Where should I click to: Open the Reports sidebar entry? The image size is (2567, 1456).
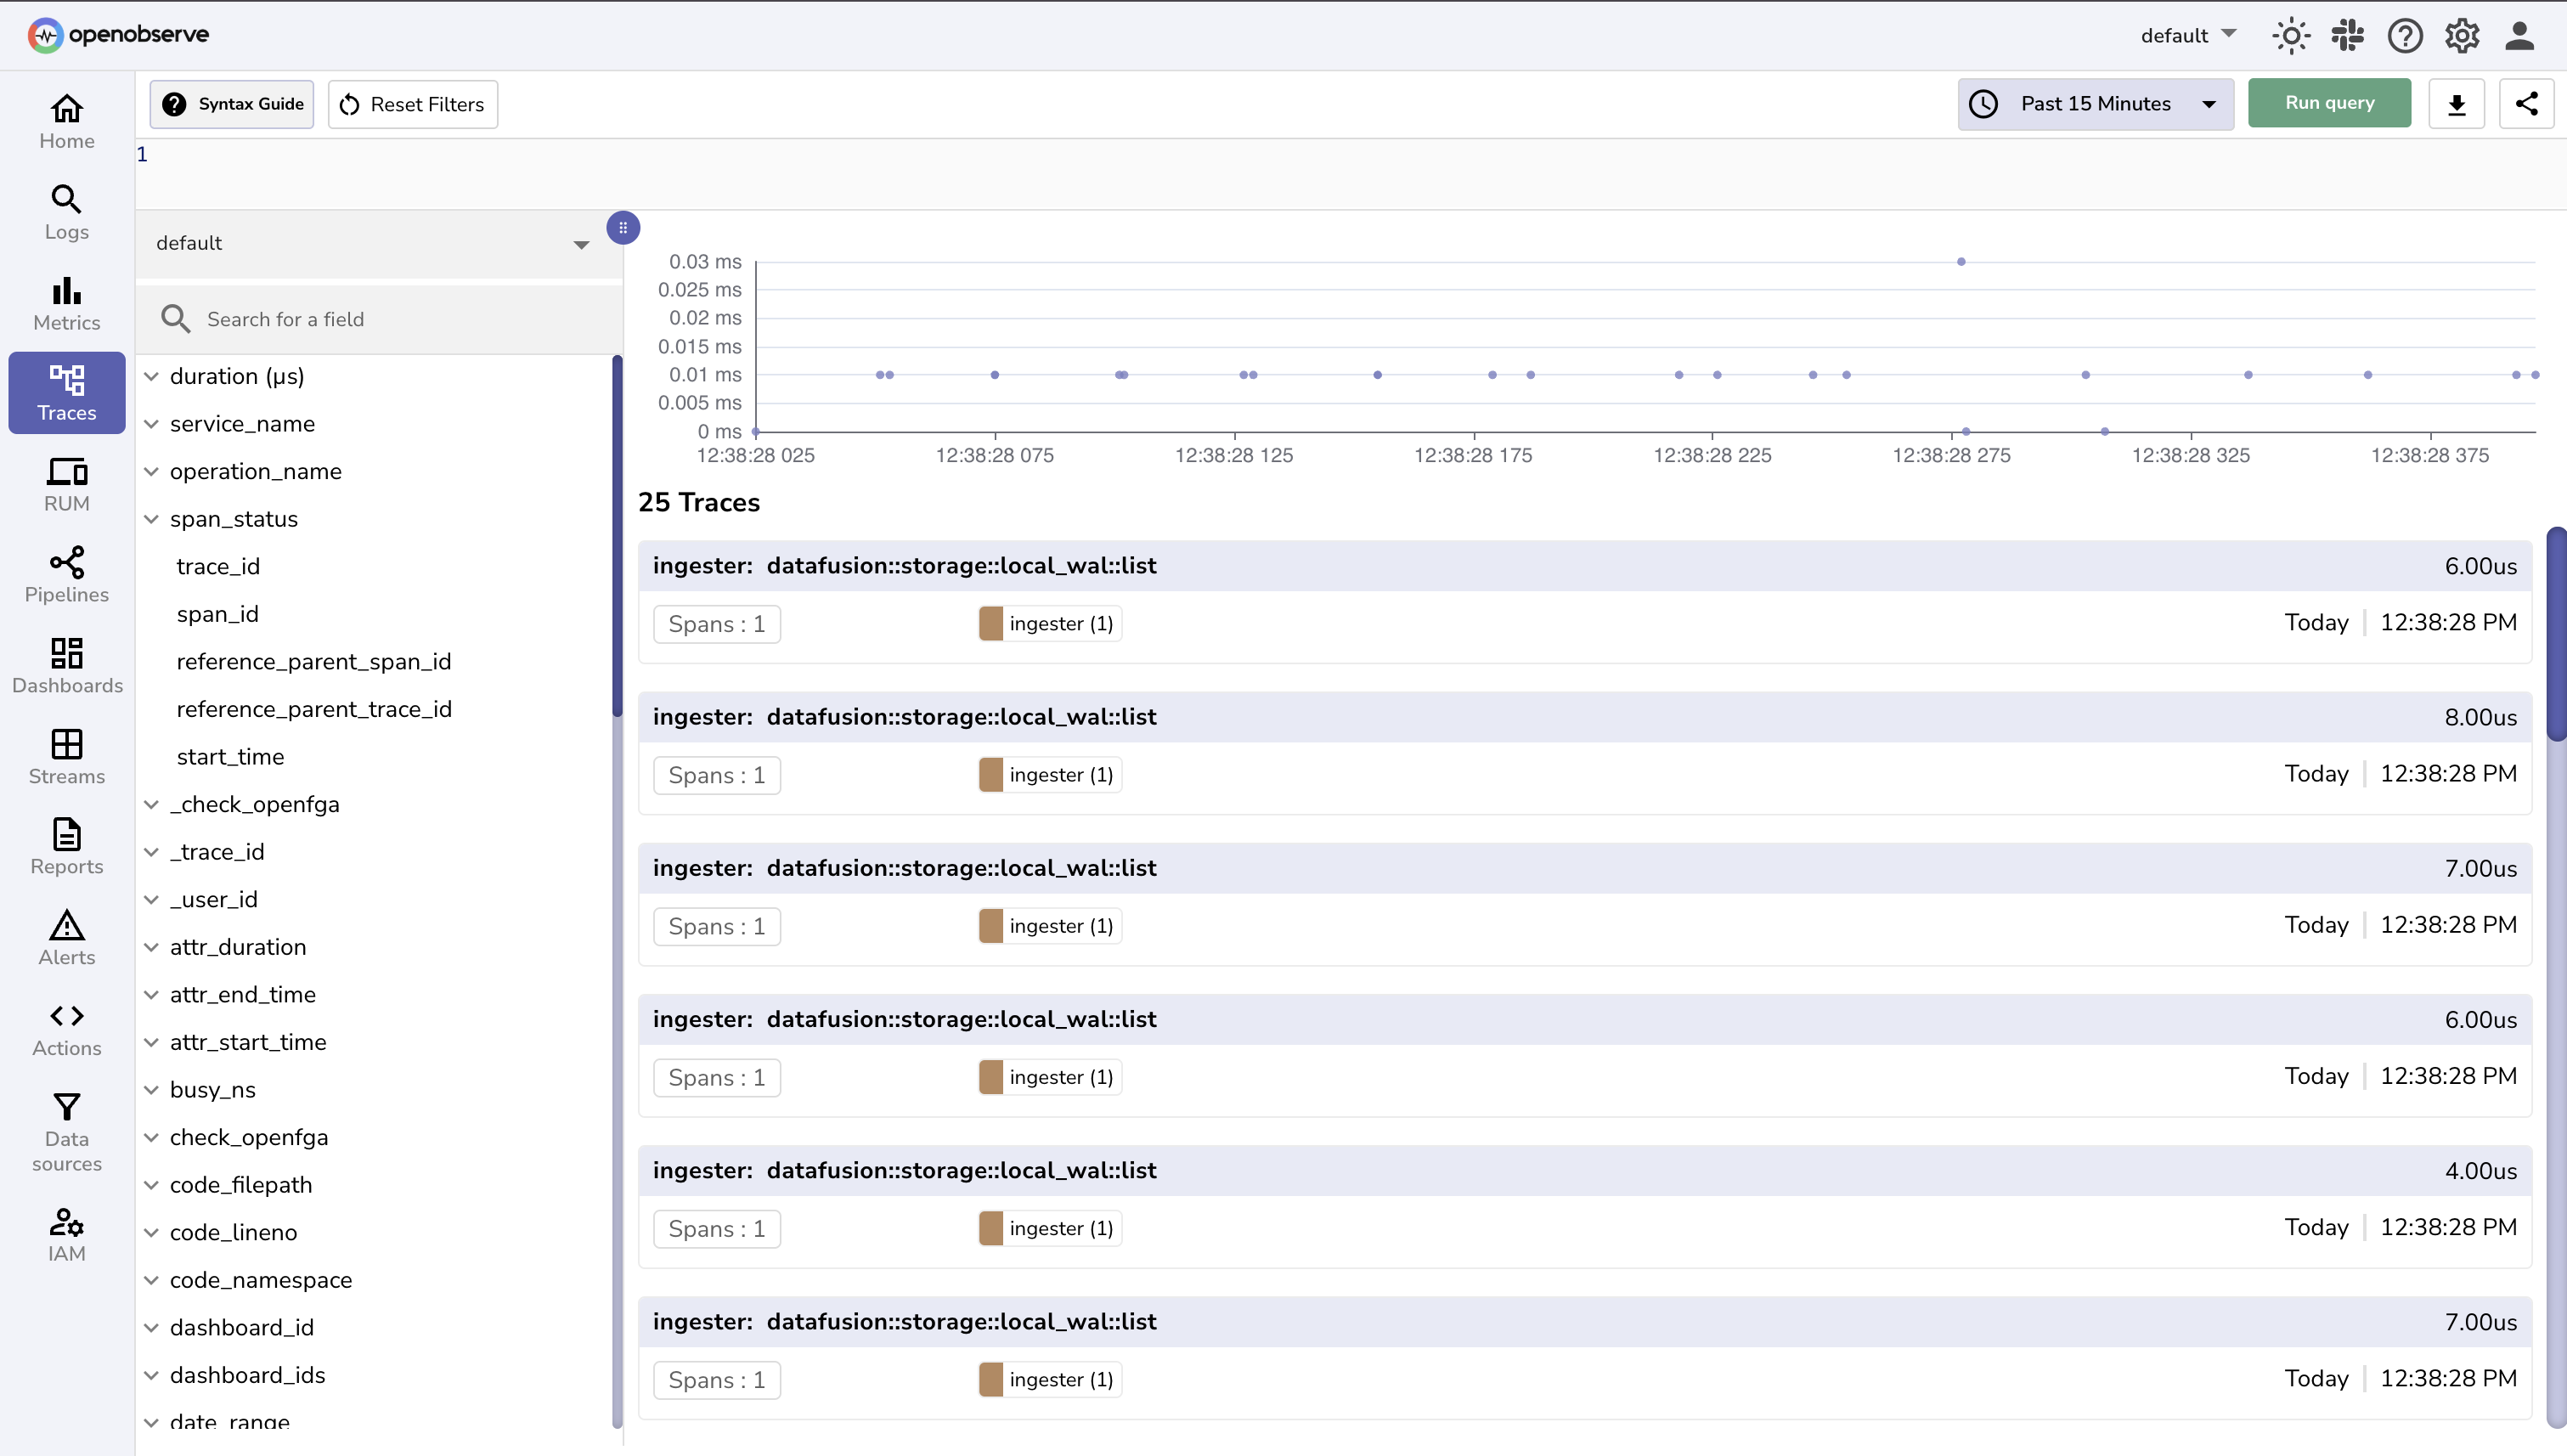pos(66,846)
